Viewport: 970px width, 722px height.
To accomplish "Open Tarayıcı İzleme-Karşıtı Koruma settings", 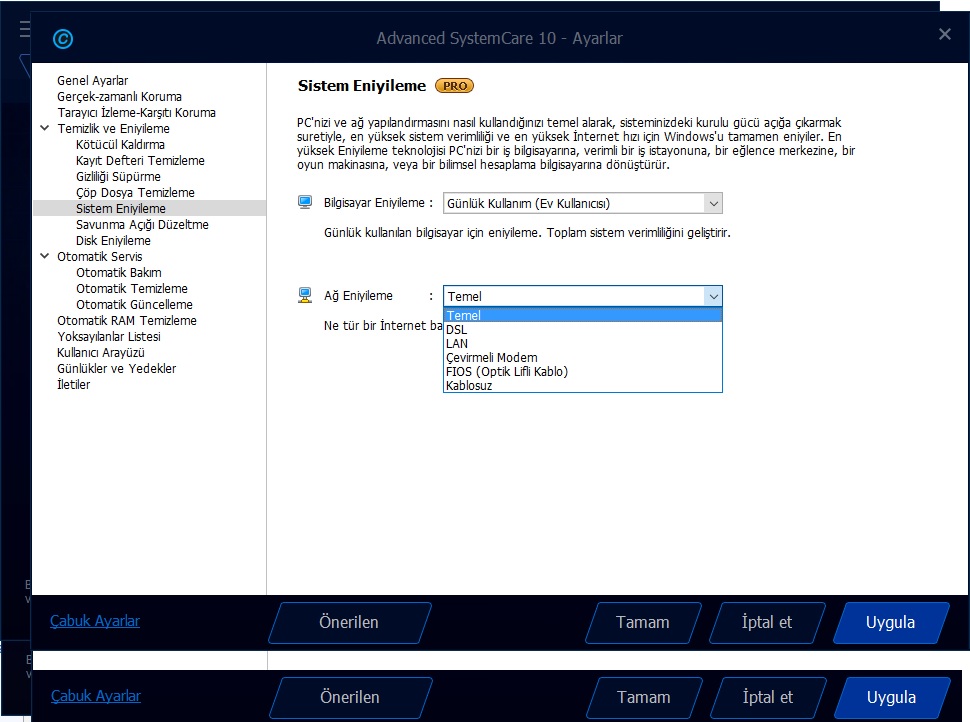I will (x=137, y=113).
